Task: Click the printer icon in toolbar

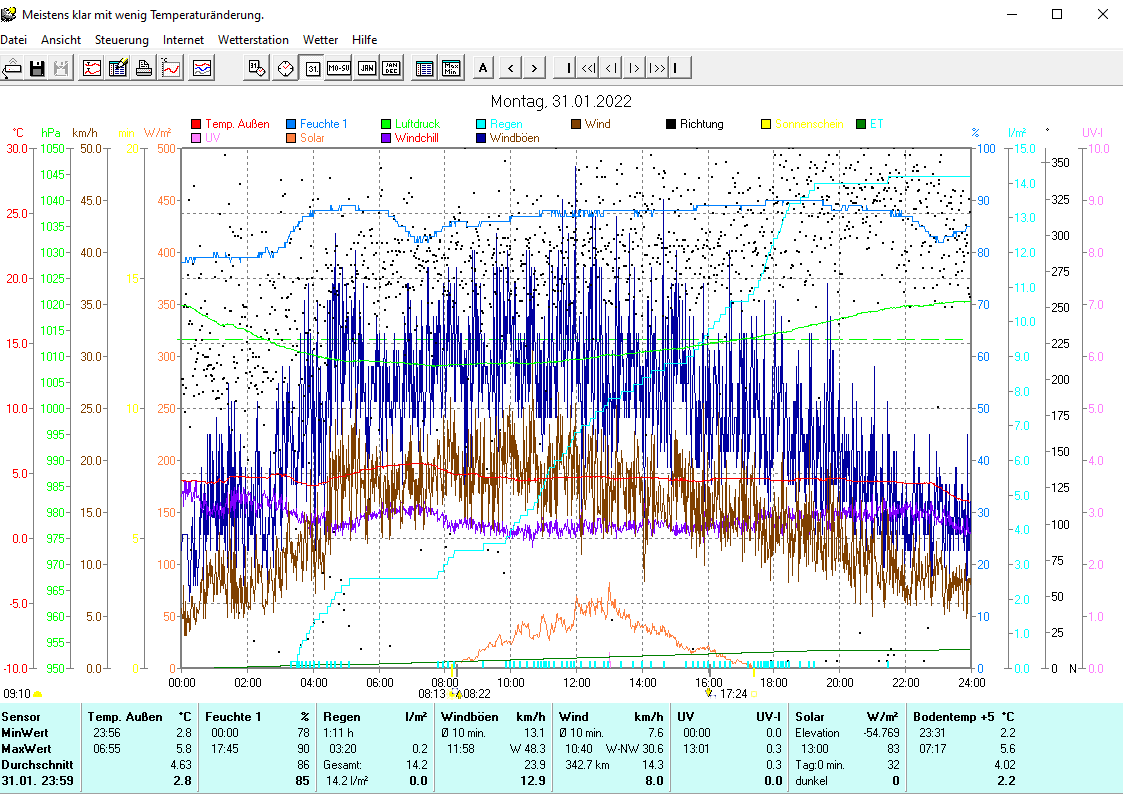Action: tap(145, 68)
